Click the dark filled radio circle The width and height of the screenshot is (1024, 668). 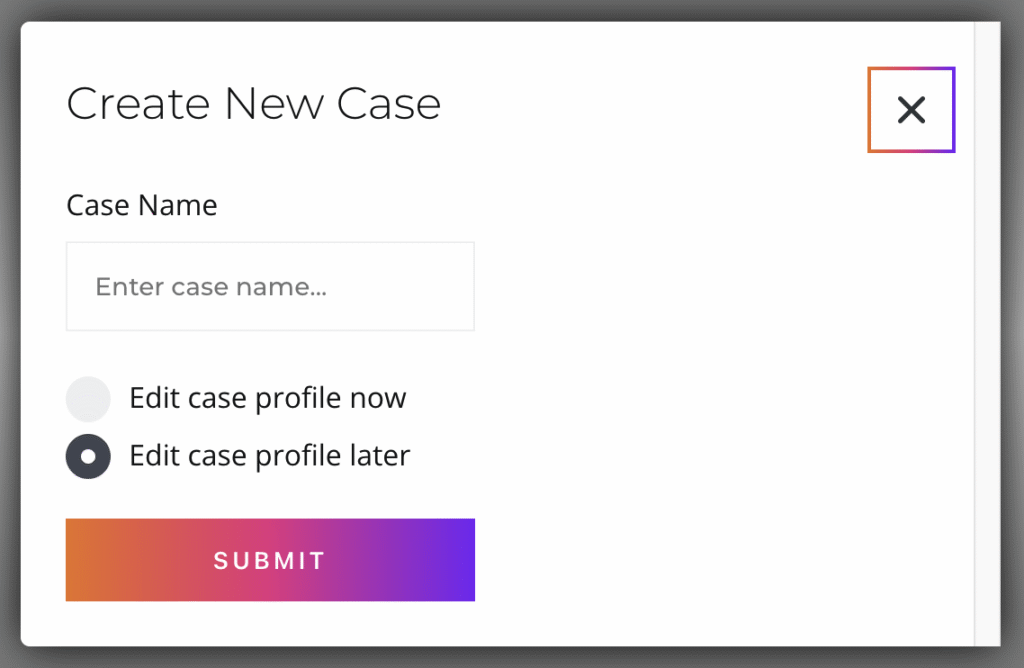tap(88, 457)
